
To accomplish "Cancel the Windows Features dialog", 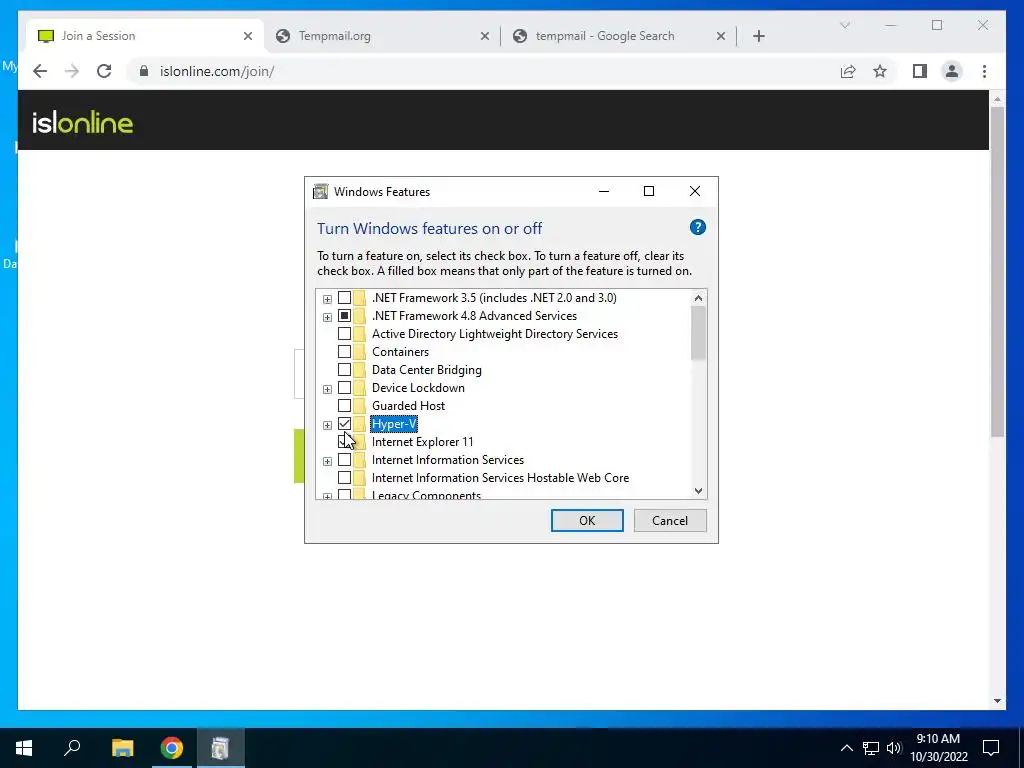I will pos(670,520).
